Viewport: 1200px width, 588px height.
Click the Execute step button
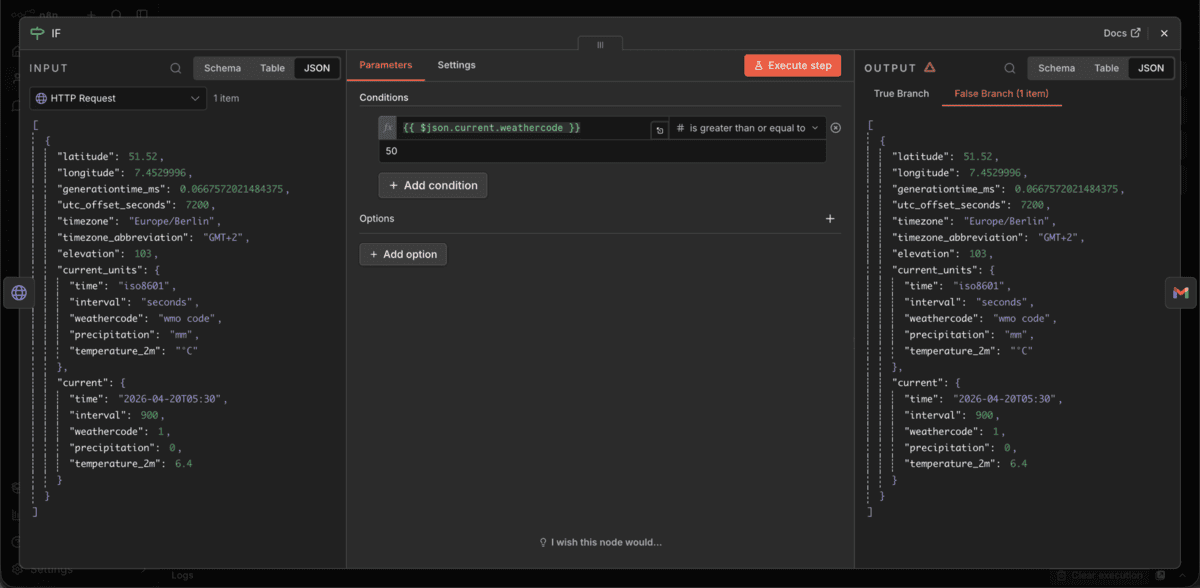coord(792,65)
